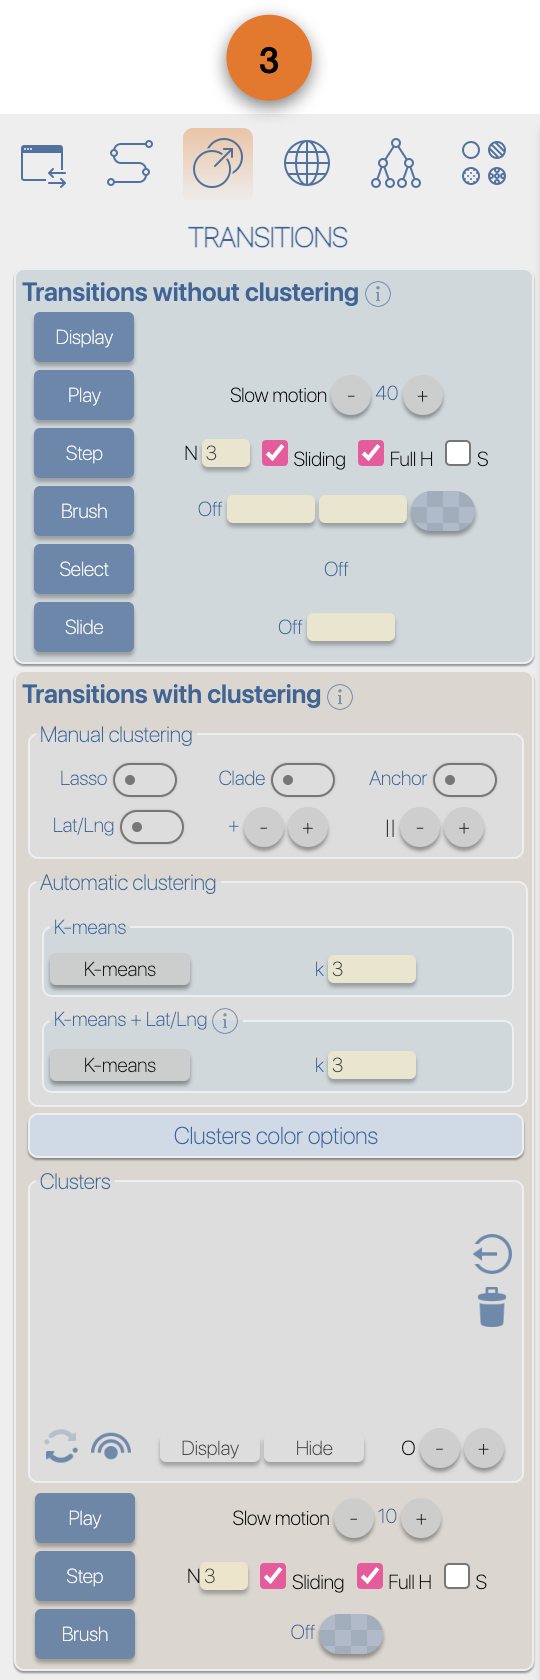Uncheck the first Sliding checkbox
This screenshot has width=540, height=1680.
(x=275, y=453)
